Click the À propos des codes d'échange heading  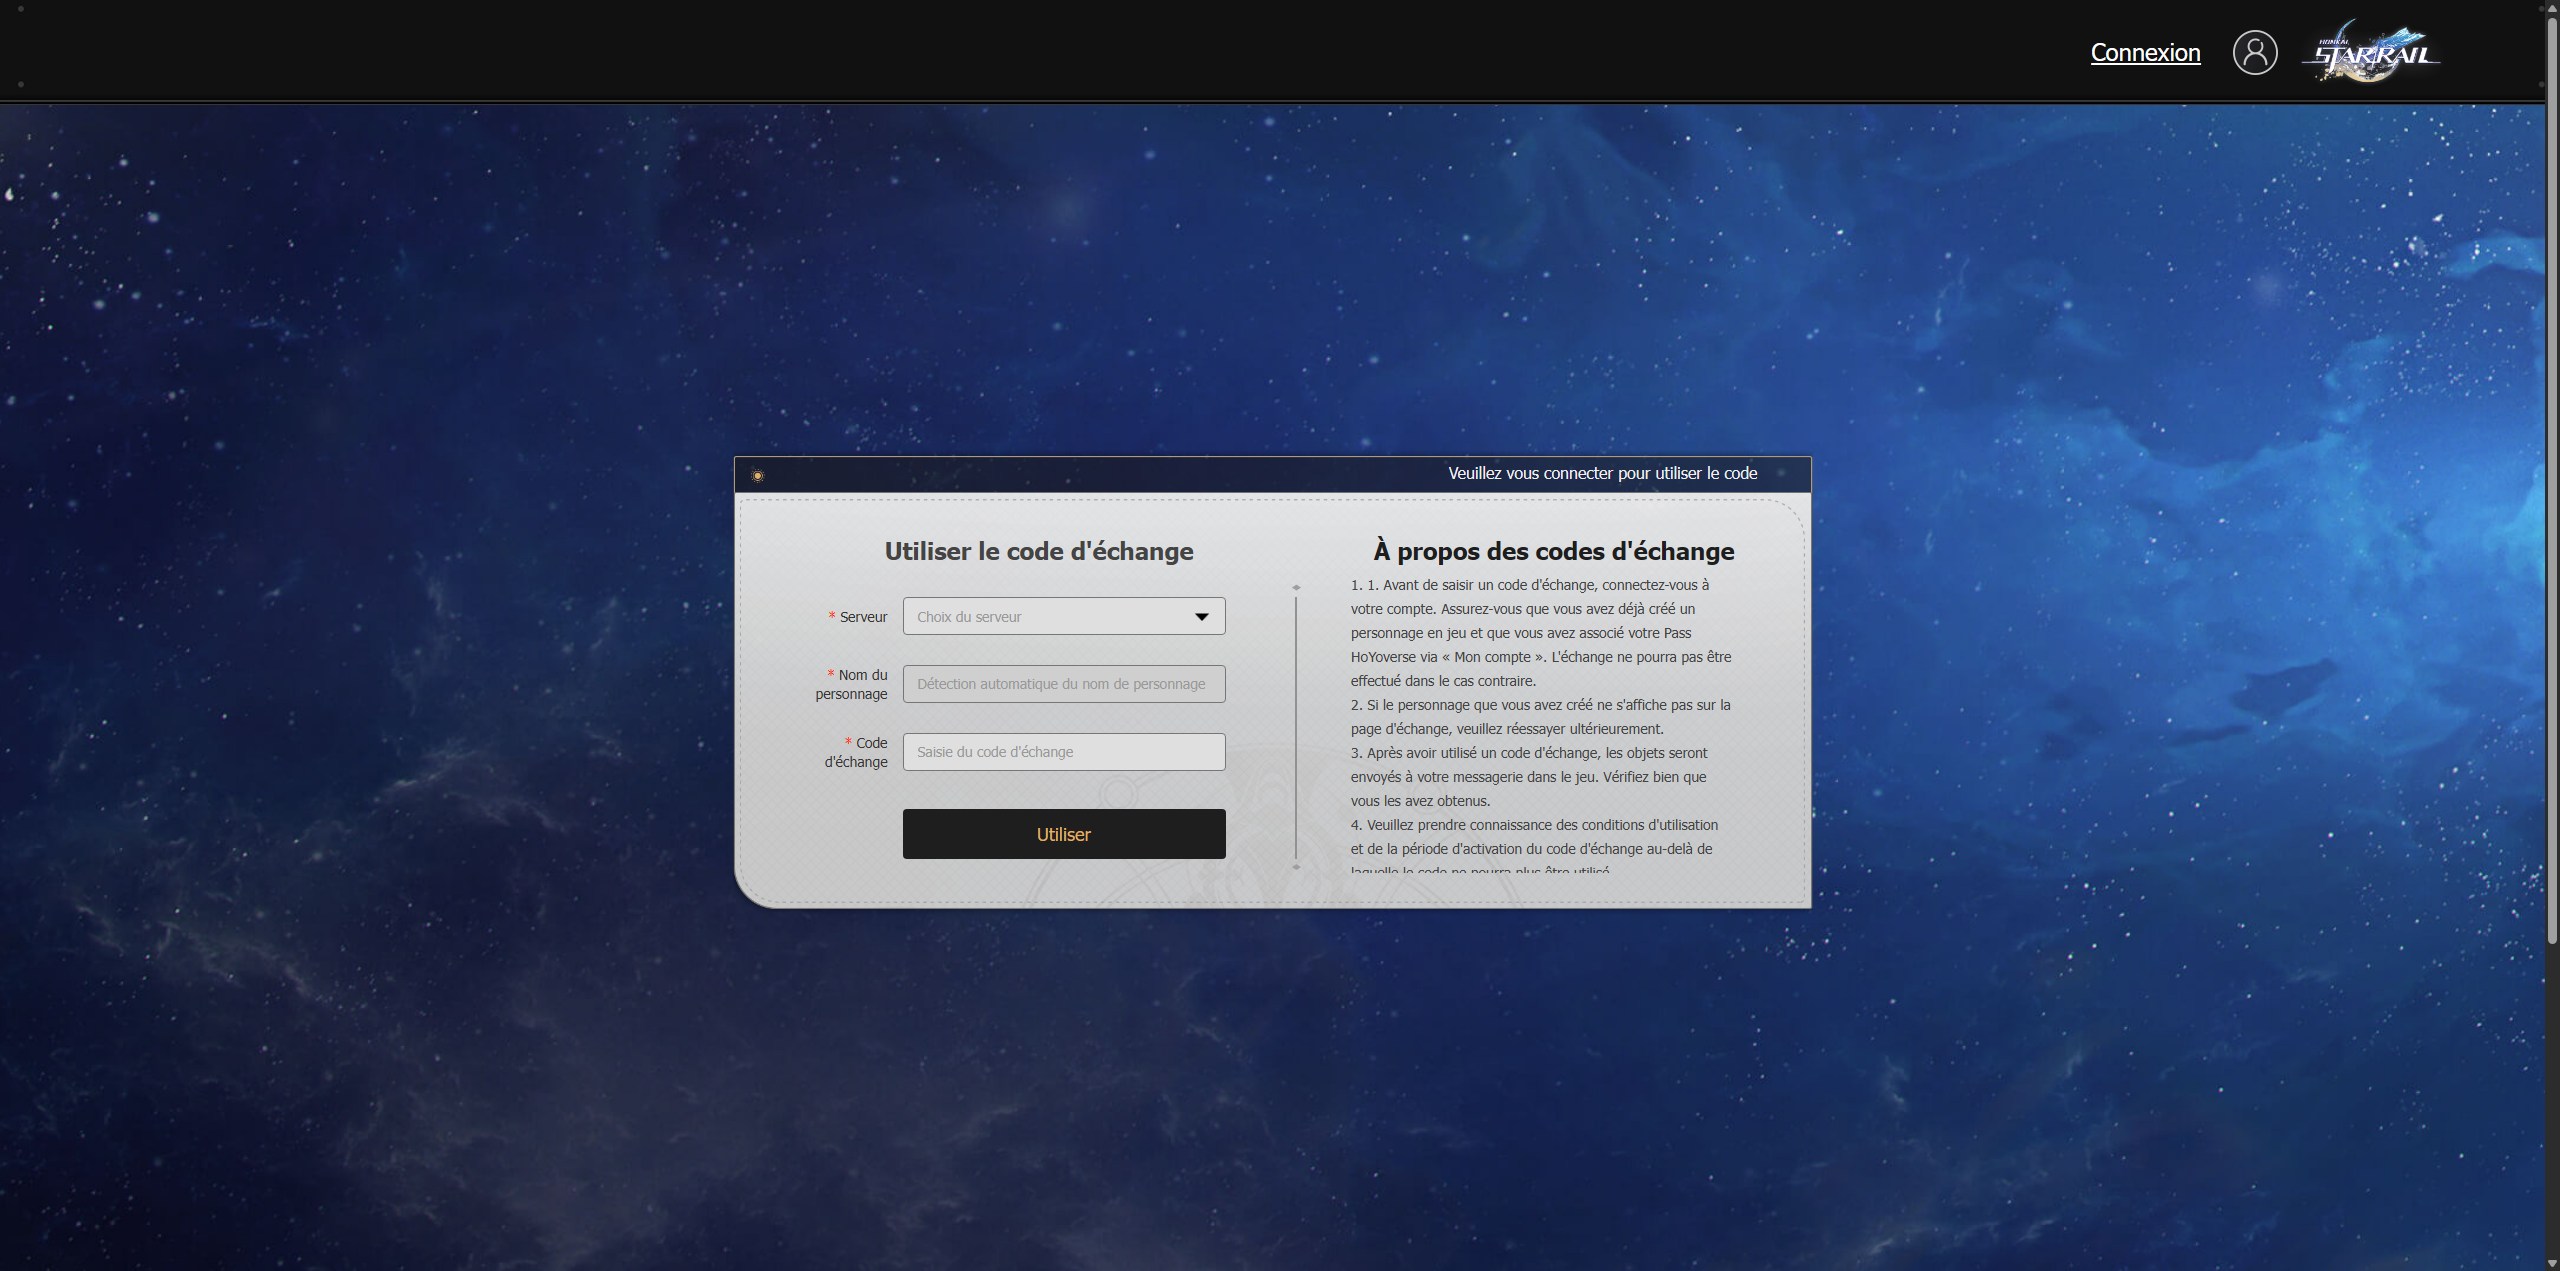1553,551
